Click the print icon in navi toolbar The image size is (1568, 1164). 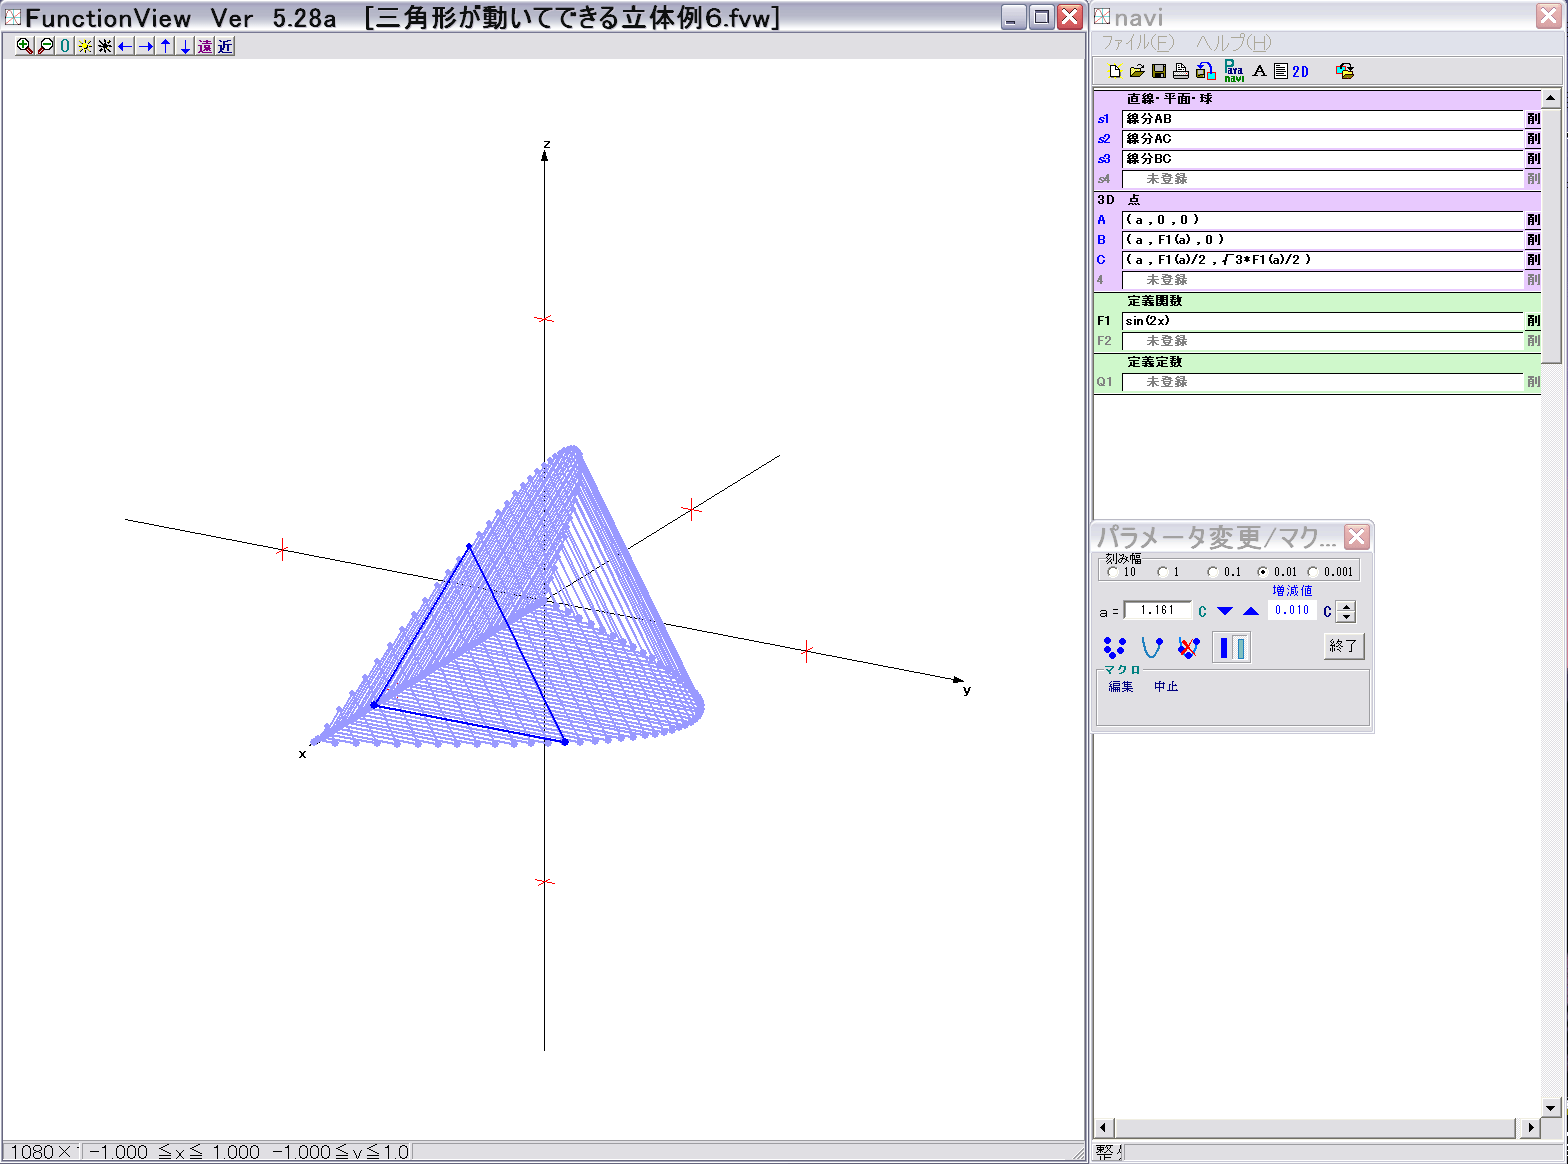tap(1181, 71)
